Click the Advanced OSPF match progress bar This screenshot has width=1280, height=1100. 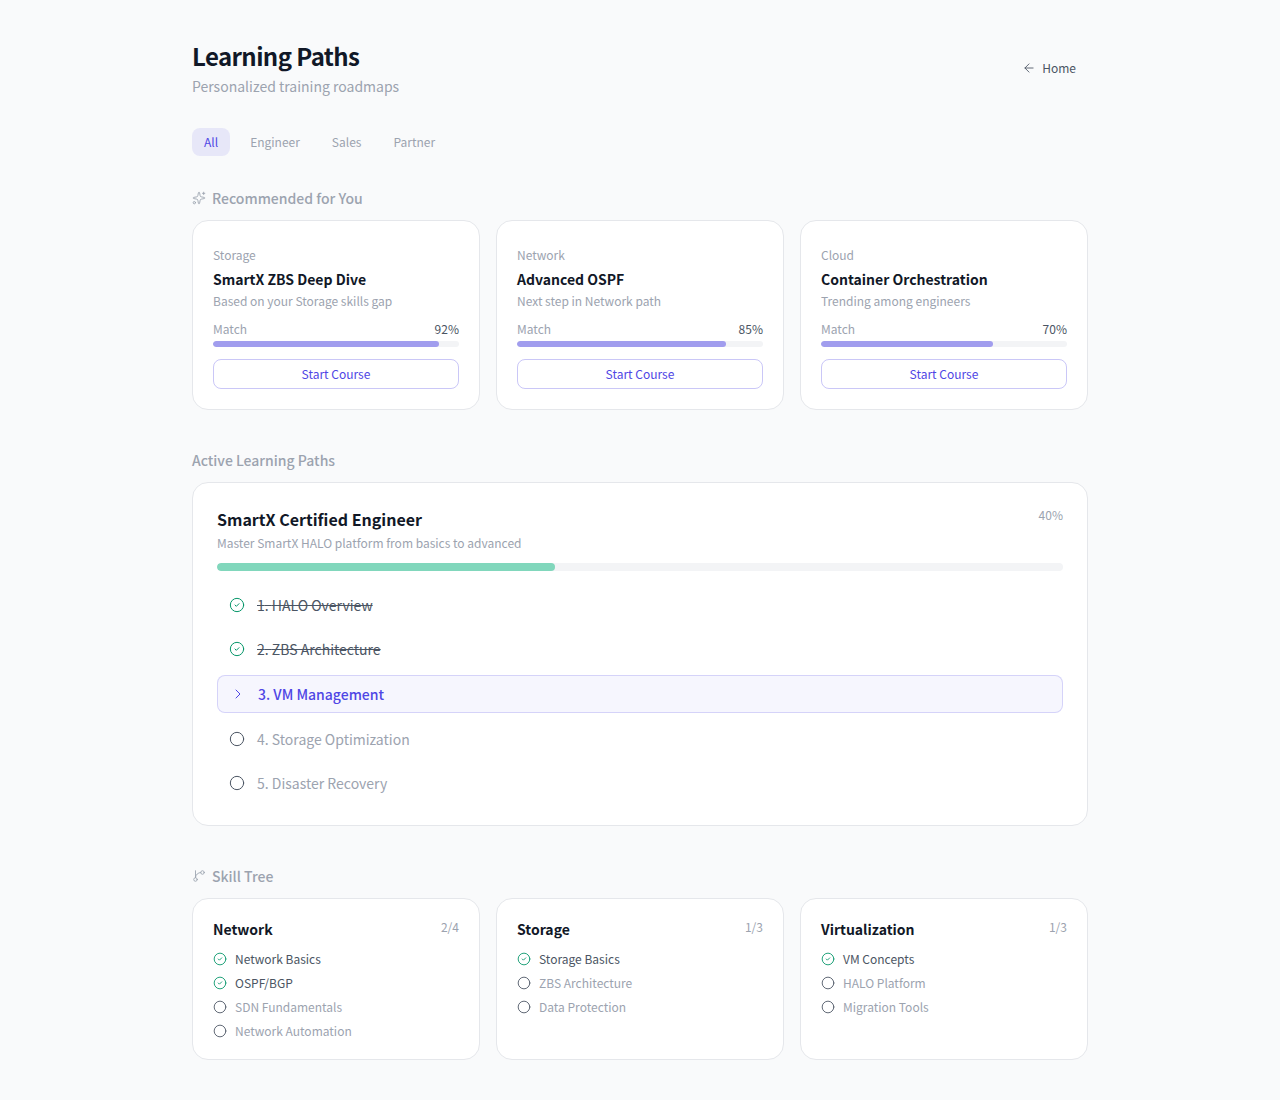(640, 344)
